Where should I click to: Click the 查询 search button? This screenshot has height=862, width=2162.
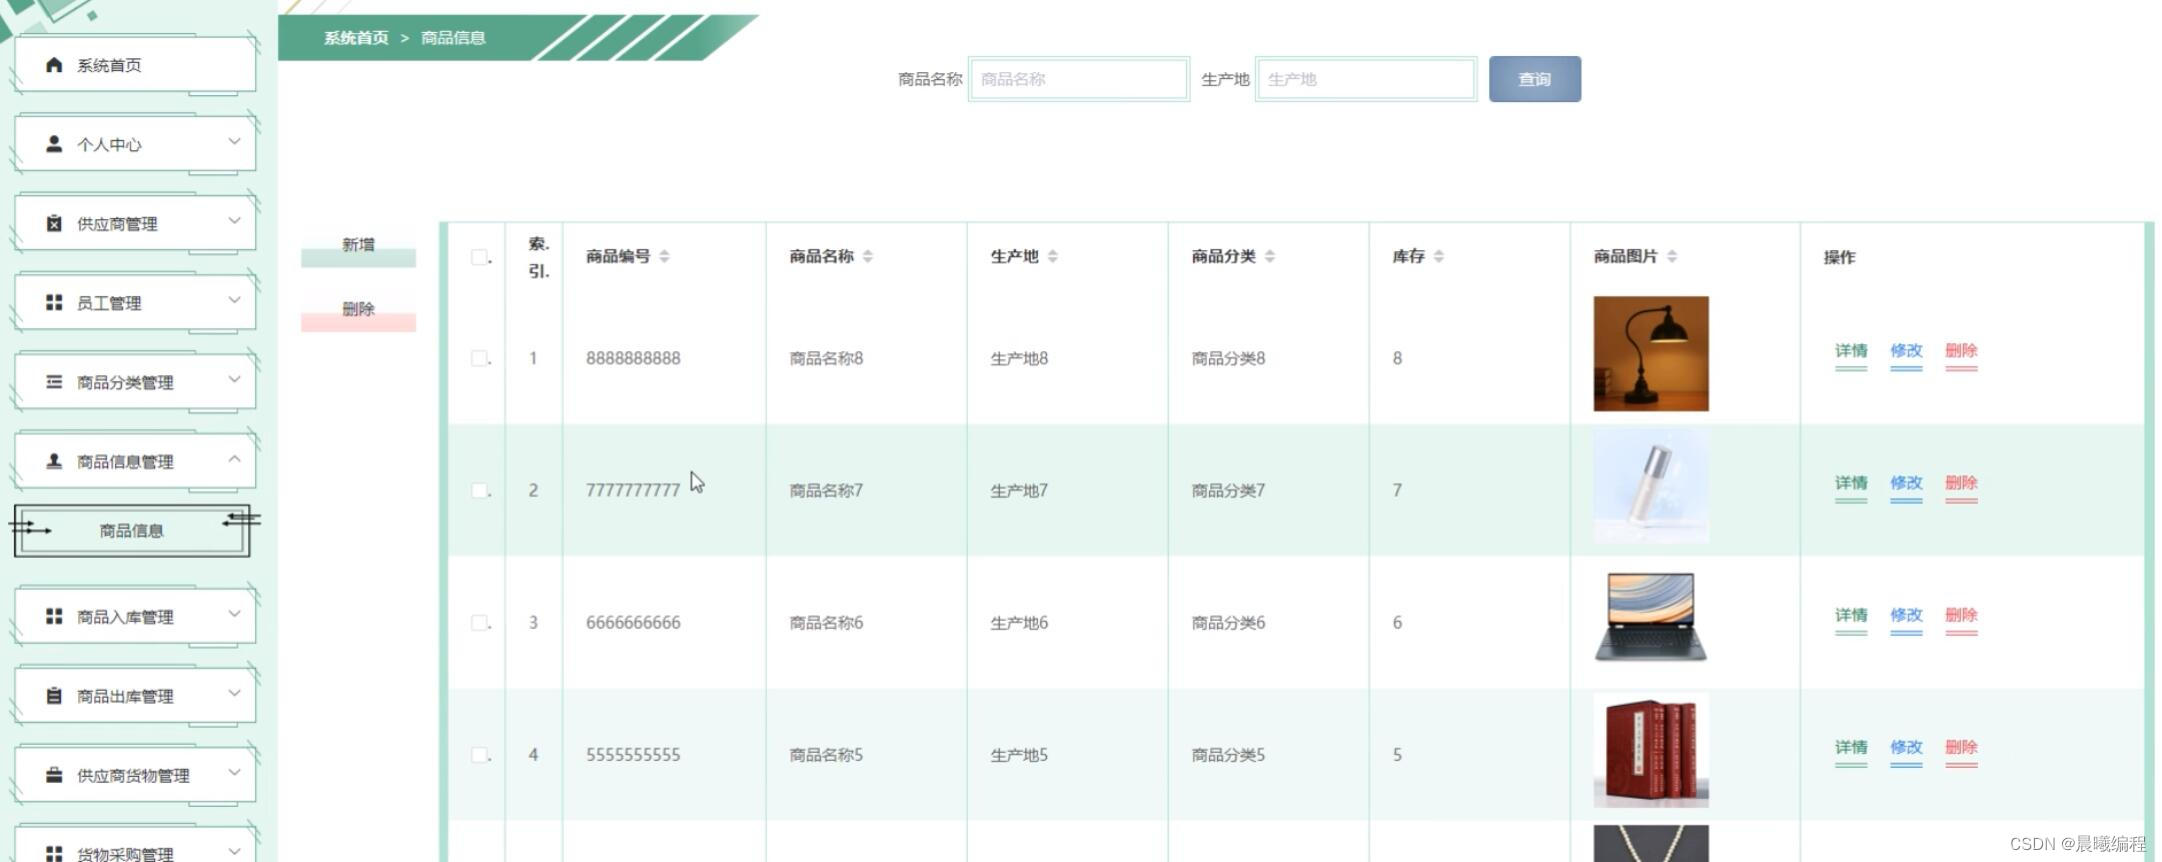(1534, 79)
